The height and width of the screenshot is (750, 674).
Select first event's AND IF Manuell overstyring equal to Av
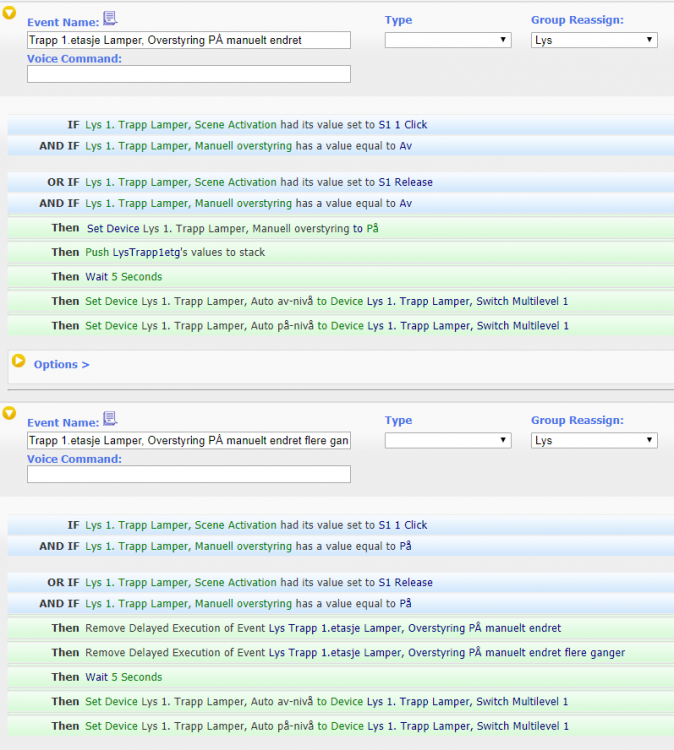pos(341,146)
